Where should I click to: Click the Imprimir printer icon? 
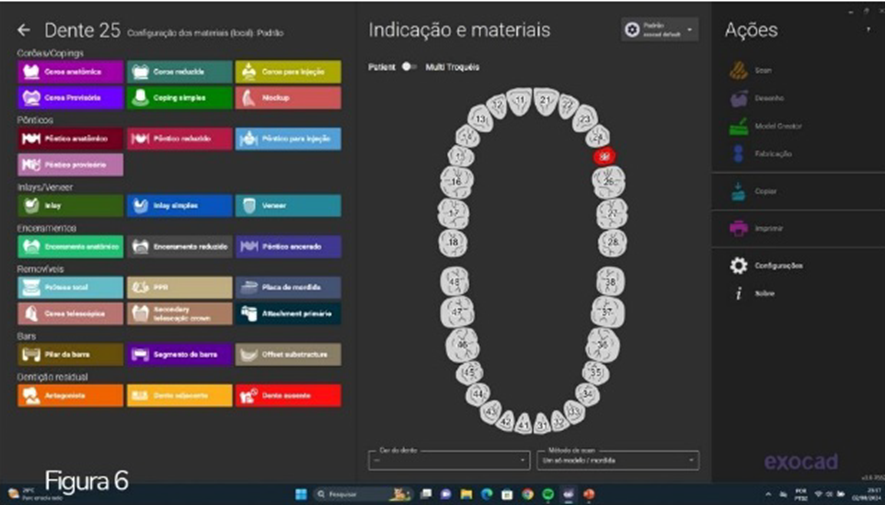coord(739,229)
